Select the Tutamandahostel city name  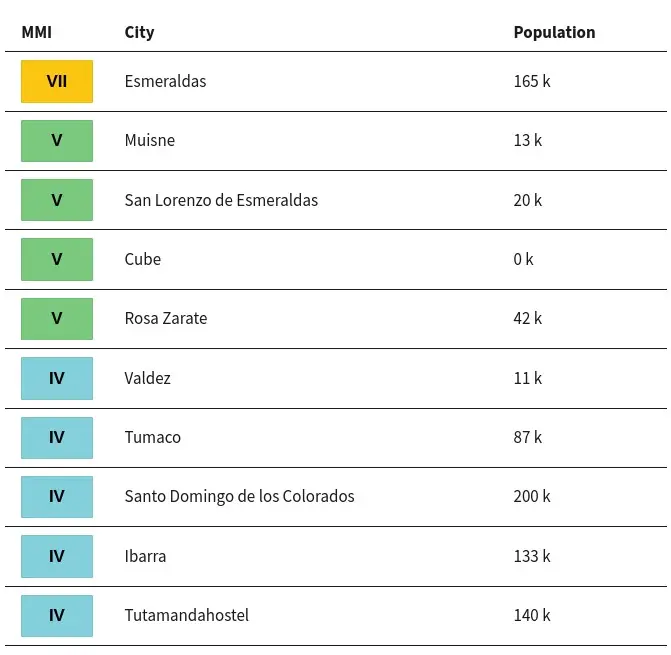pos(187,615)
